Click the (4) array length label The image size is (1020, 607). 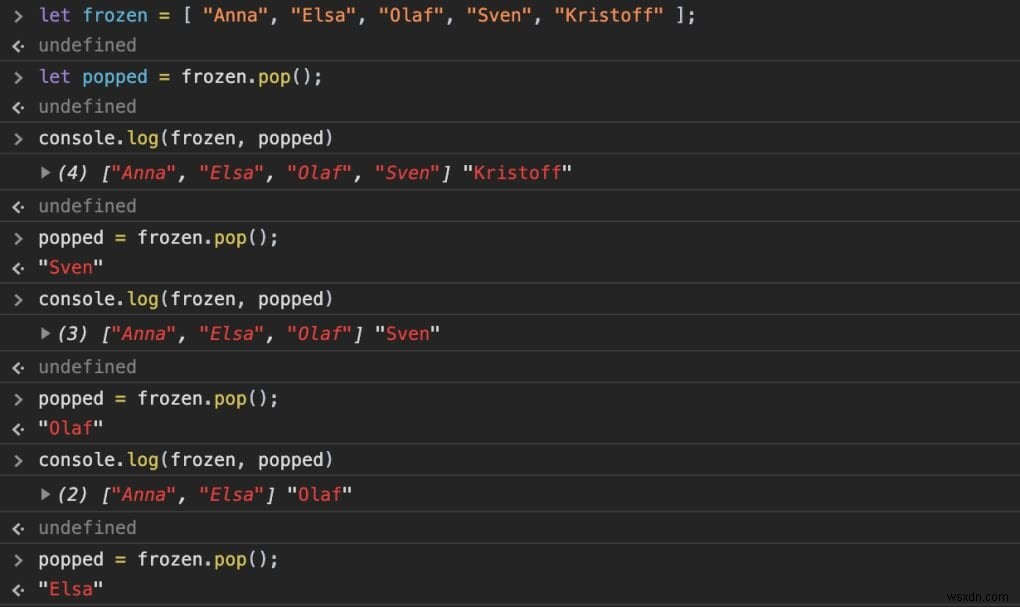click(x=72, y=172)
